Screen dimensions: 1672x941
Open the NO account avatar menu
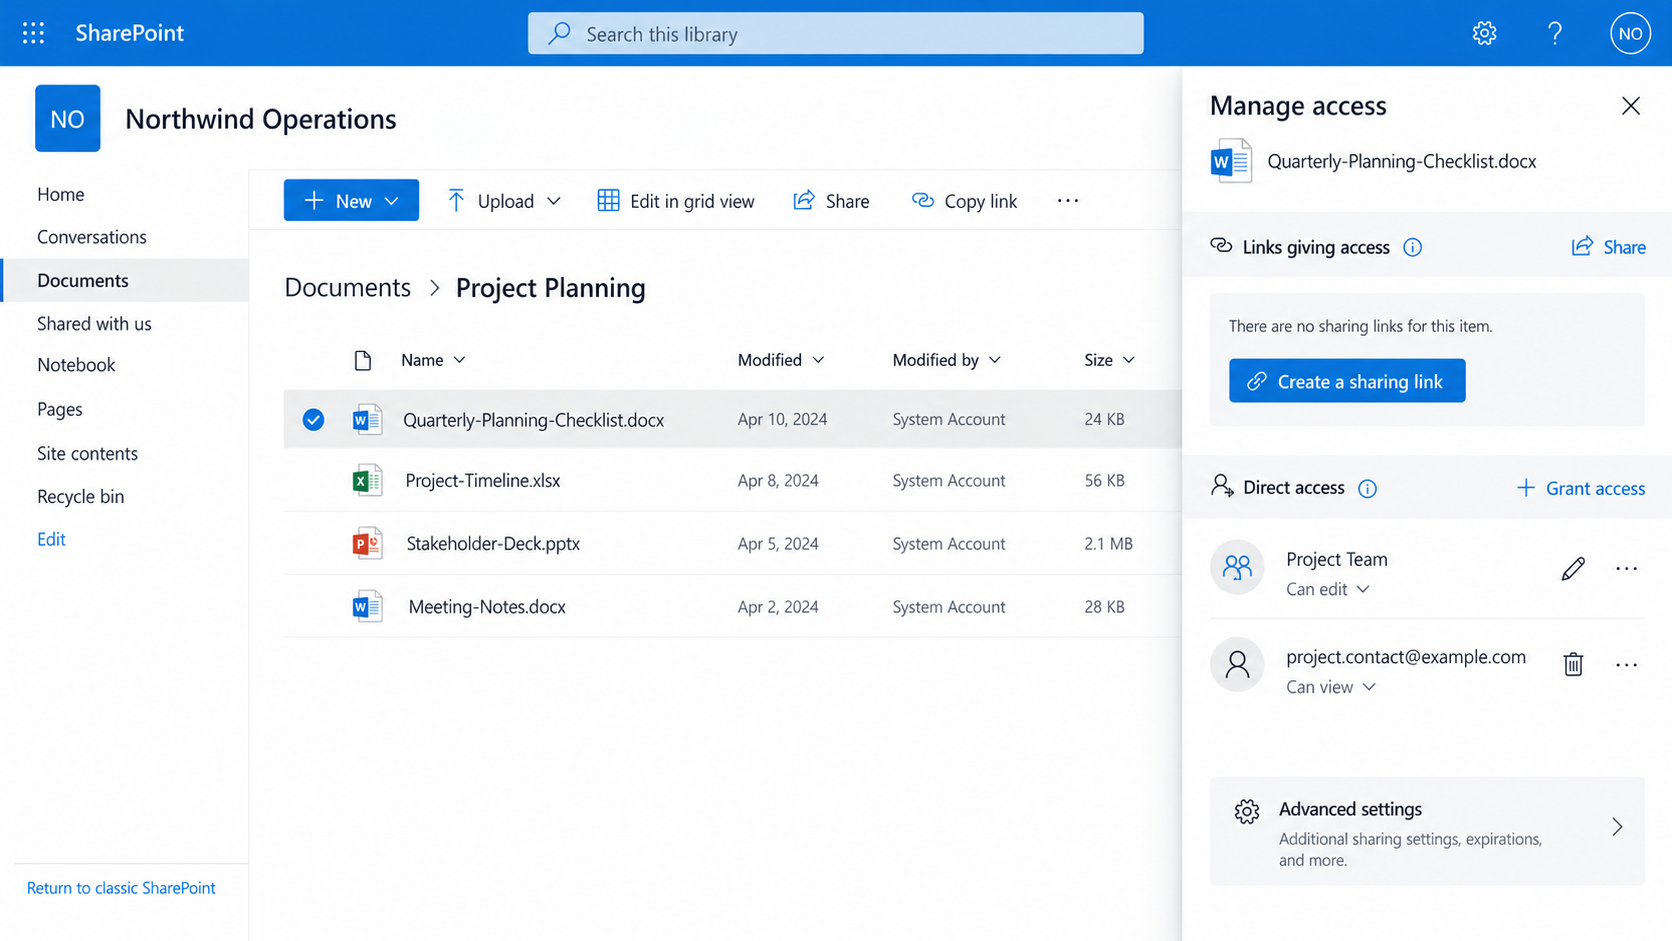(1630, 33)
